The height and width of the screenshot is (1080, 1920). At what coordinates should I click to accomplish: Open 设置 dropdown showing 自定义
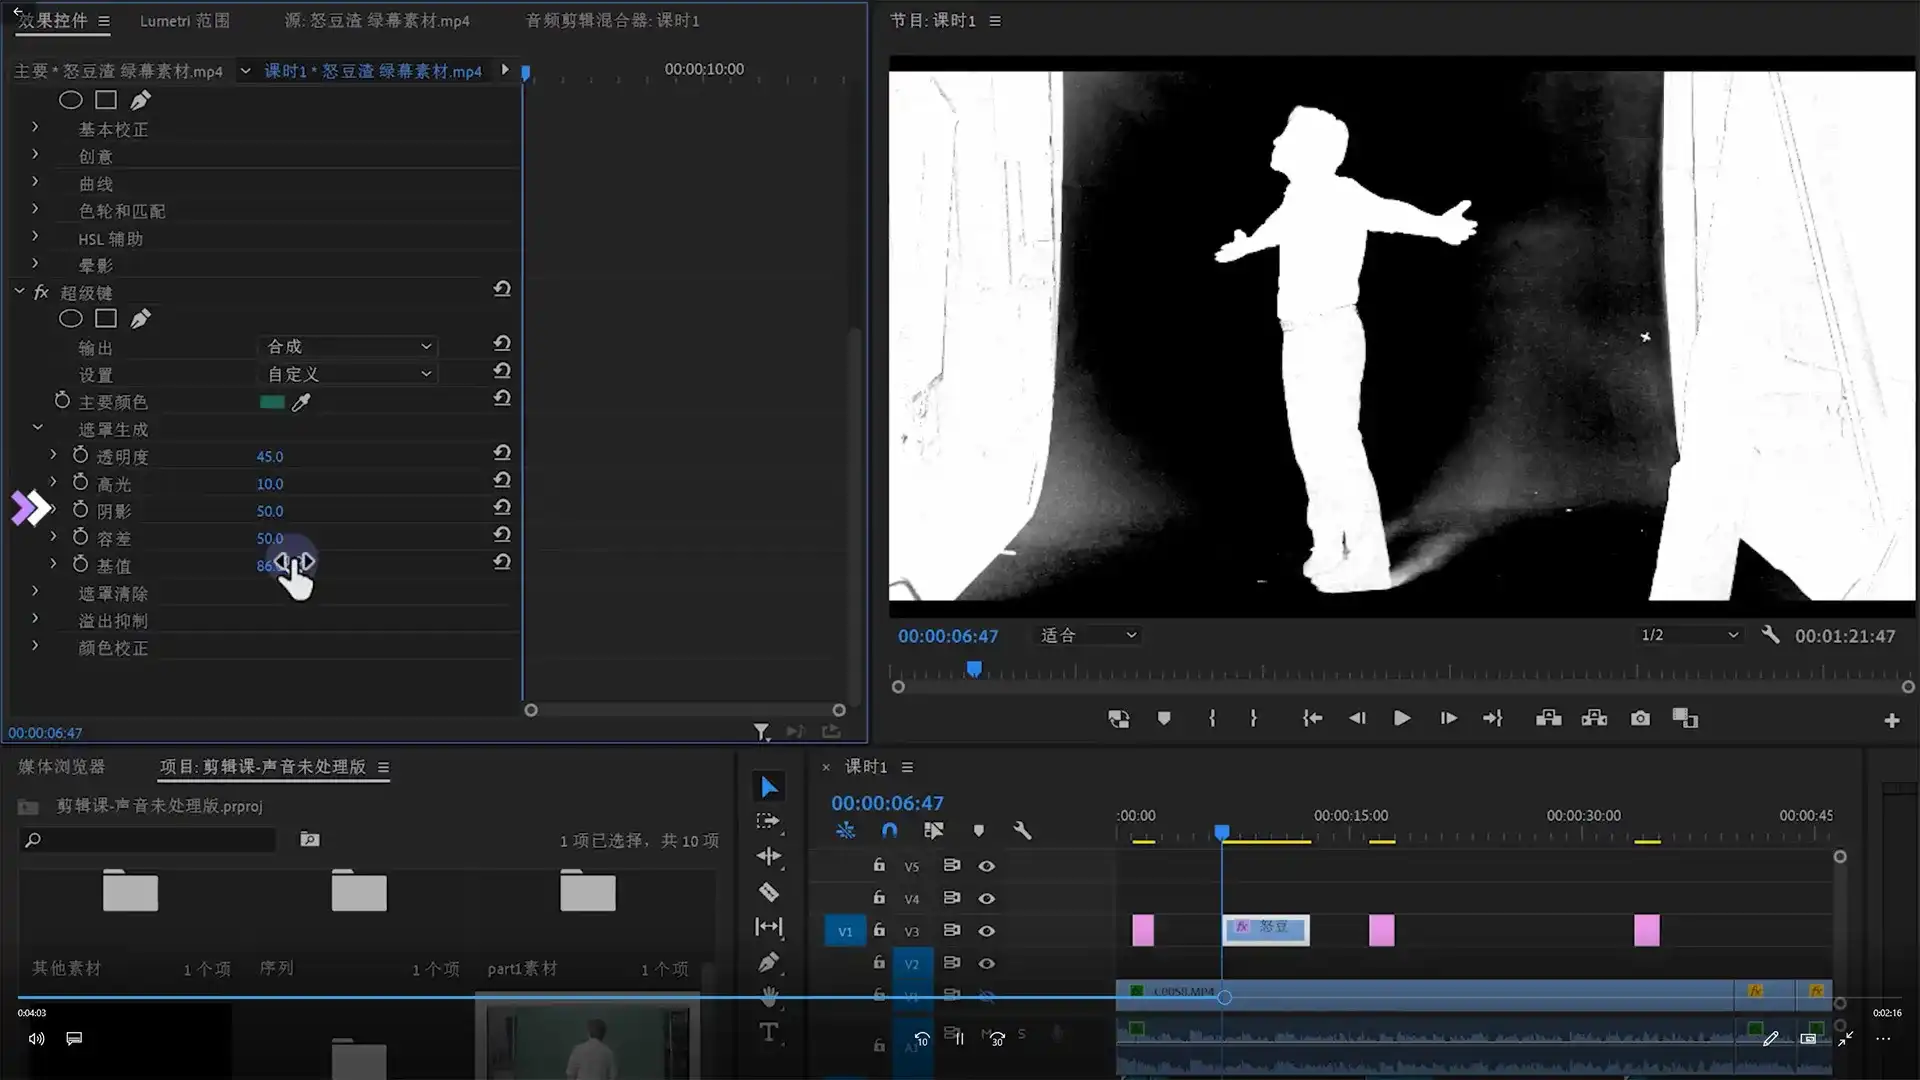[x=348, y=373]
